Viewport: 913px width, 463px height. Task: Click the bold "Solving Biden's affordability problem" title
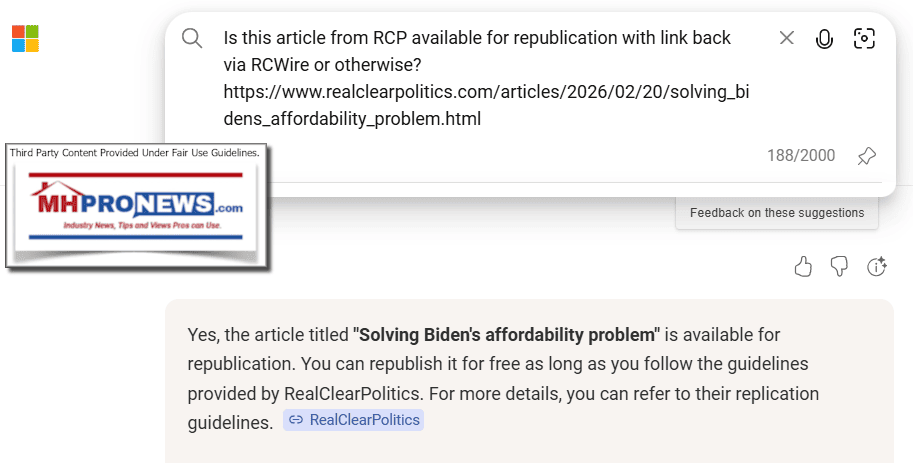pos(506,334)
